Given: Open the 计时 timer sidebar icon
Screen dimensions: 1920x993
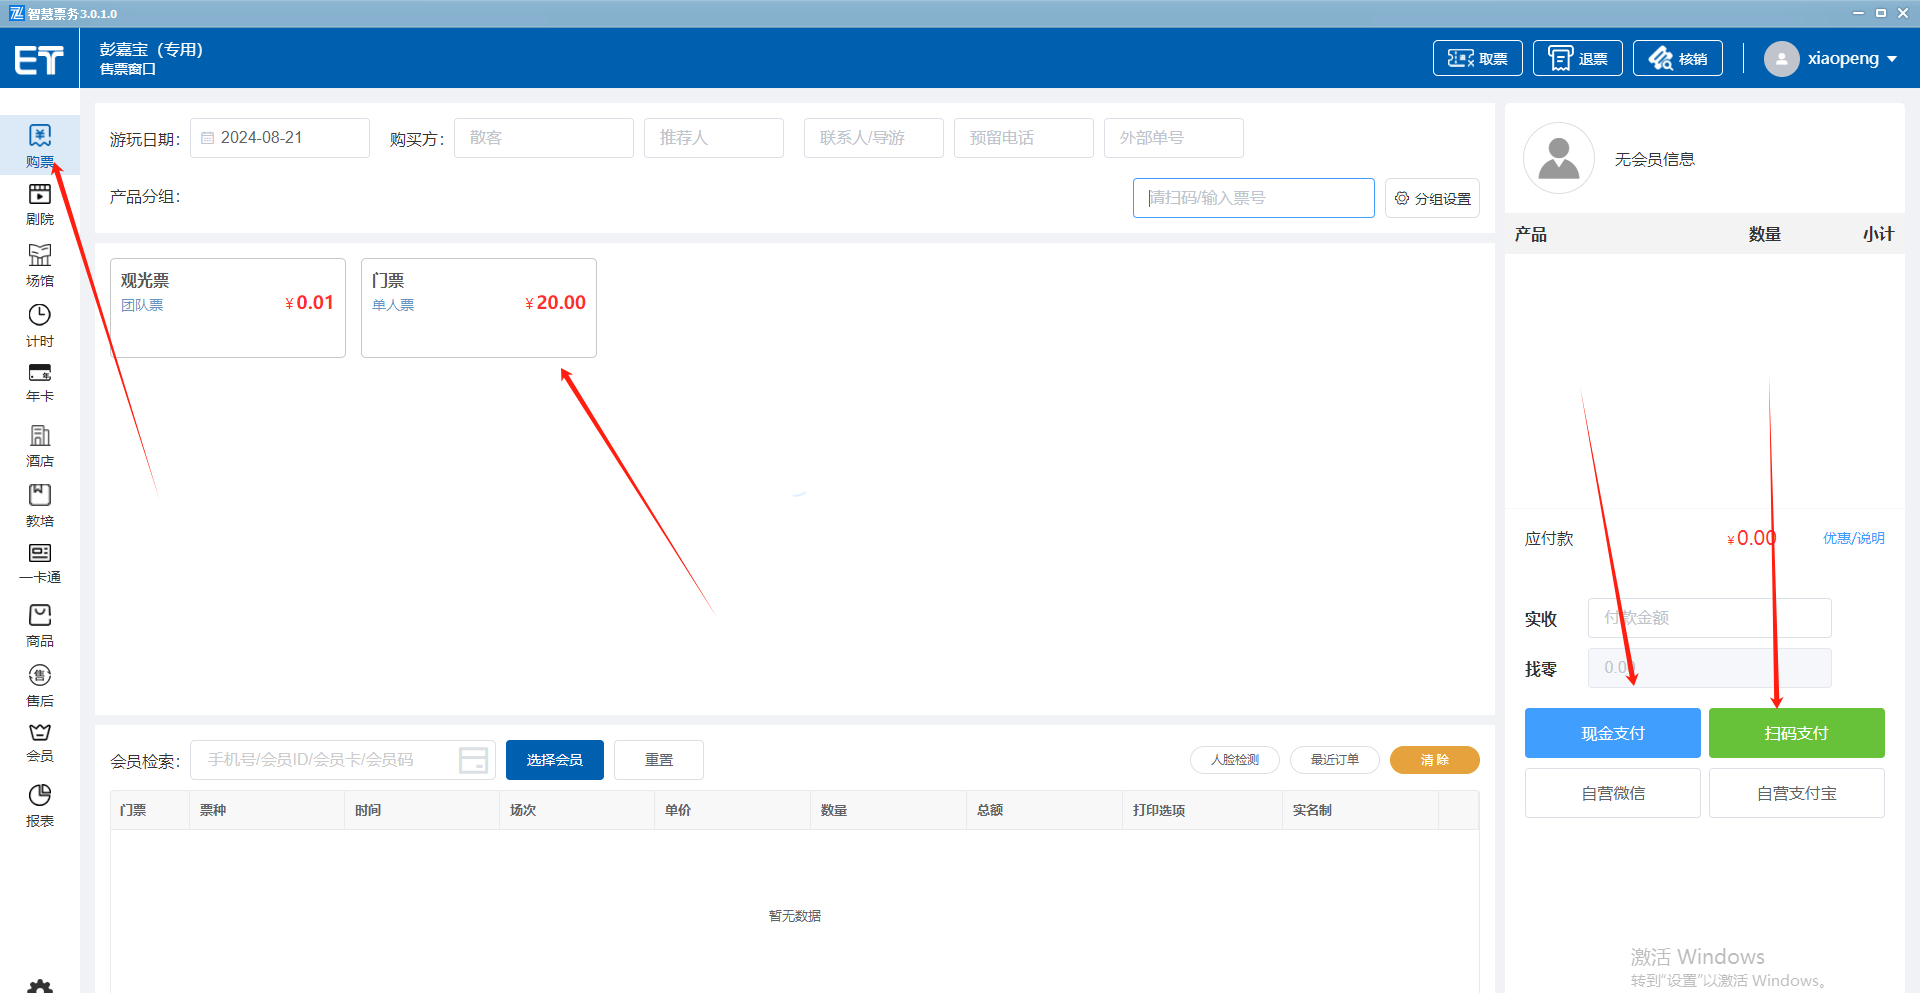Looking at the screenshot, I should tap(39, 325).
